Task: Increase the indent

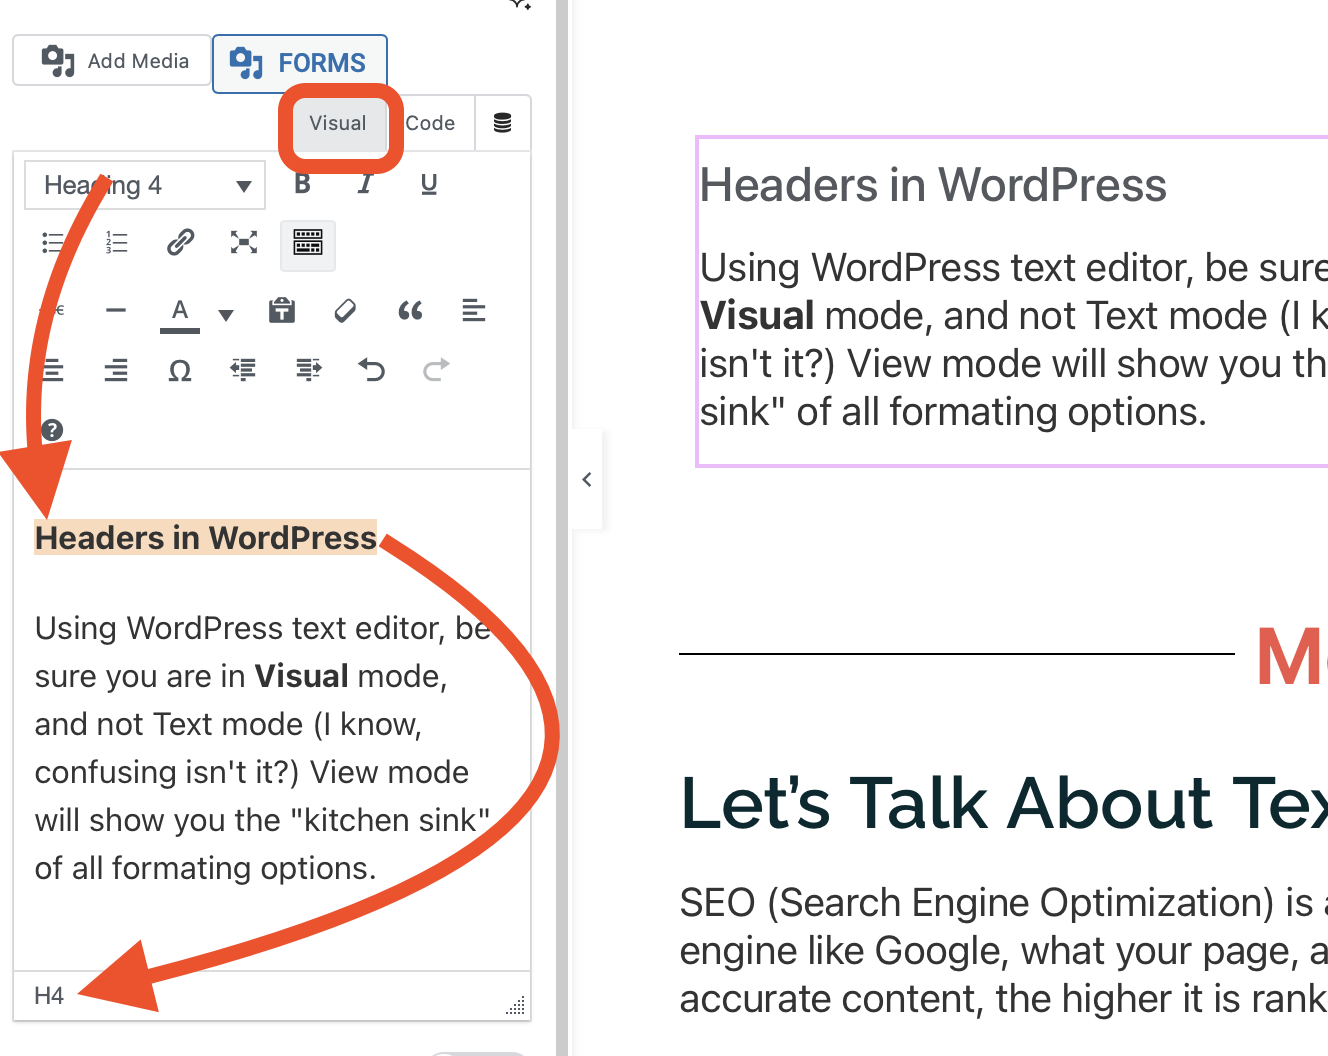Action: [308, 371]
